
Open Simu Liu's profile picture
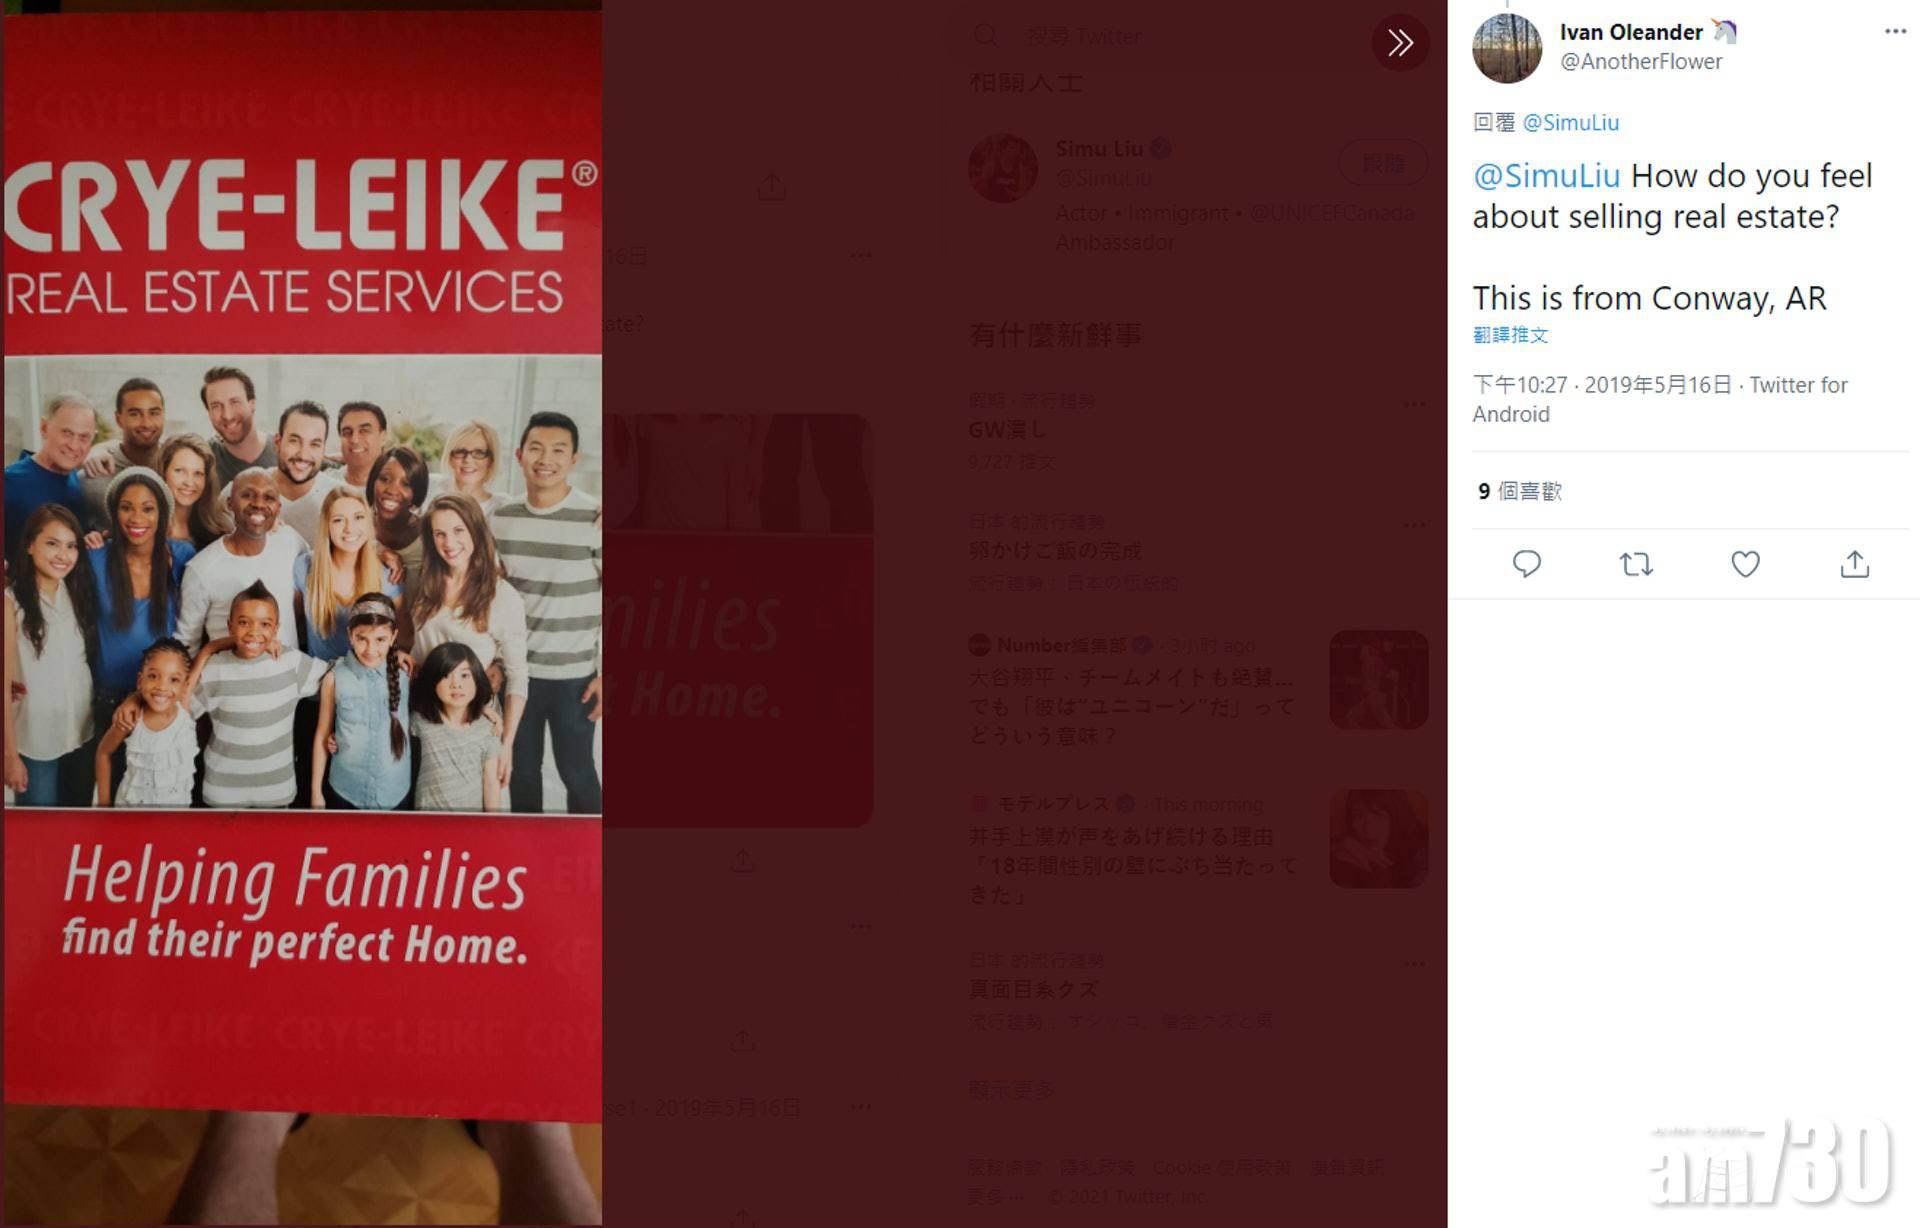[x=1003, y=168]
